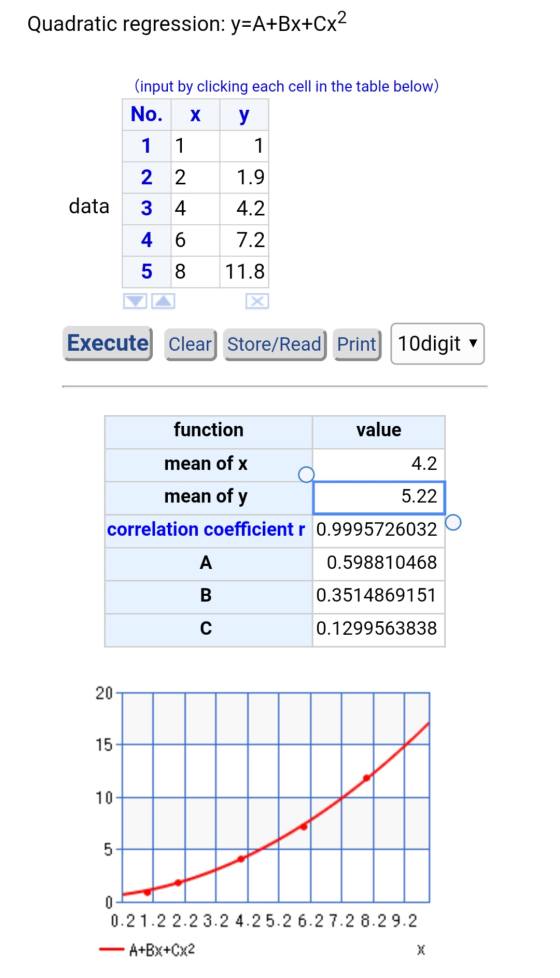Click coefficient A value 0.598810468
Viewport: 560px width, 978px height.
pyautogui.click(x=379, y=563)
